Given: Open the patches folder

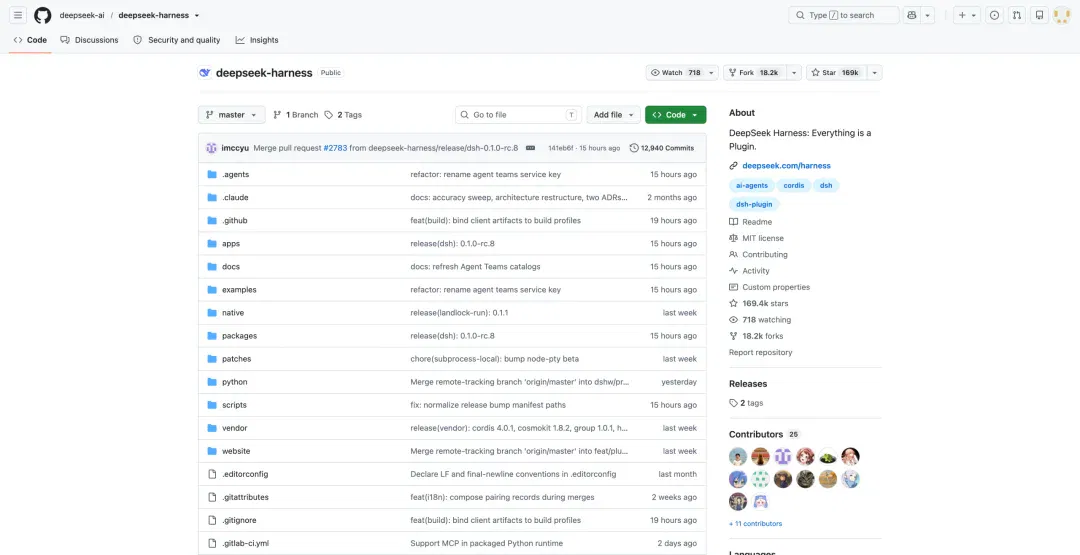Looking at the screenshot, I should (236, 359).
